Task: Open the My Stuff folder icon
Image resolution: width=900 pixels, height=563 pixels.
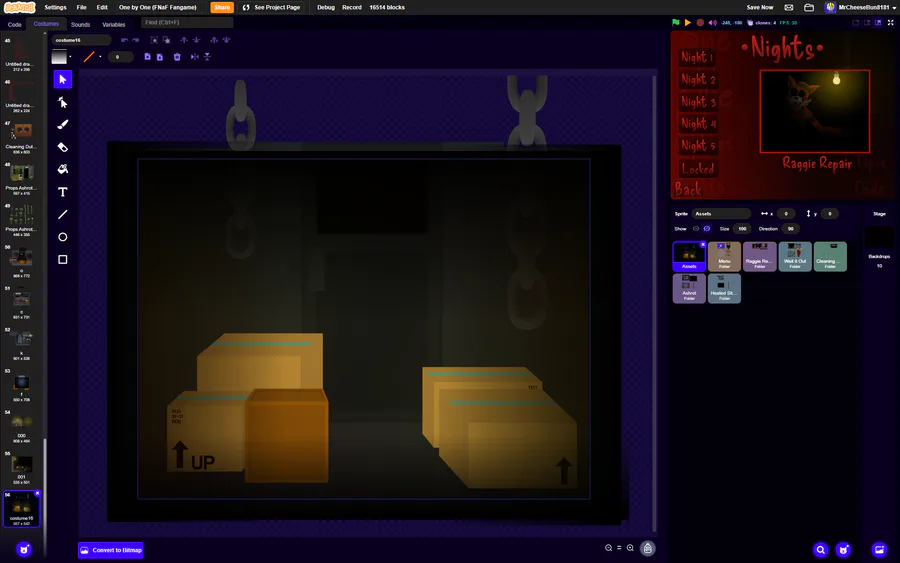Action: [x=809, y=7]
